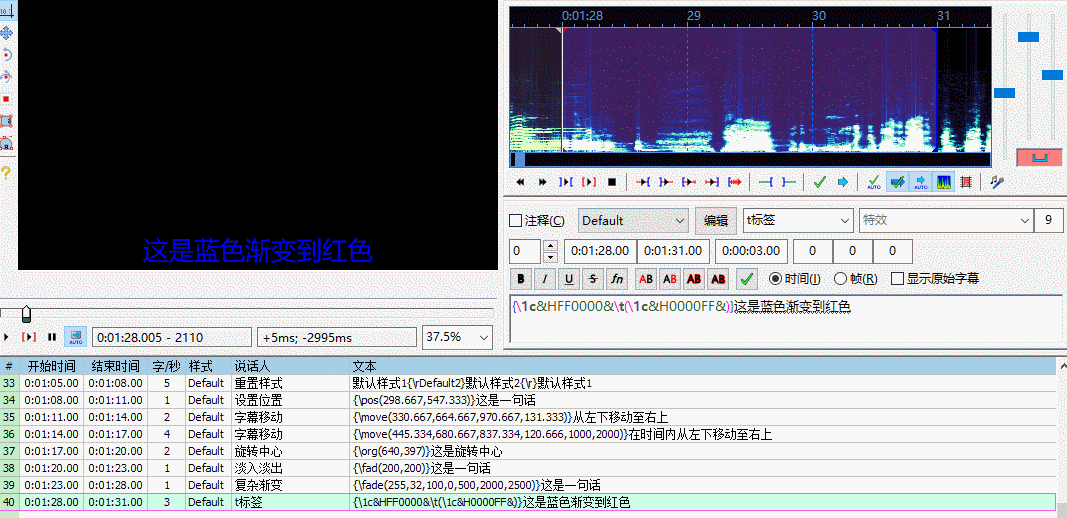Play current line on video red bracket
The image size is (1067, 518).
click(29, 337)
